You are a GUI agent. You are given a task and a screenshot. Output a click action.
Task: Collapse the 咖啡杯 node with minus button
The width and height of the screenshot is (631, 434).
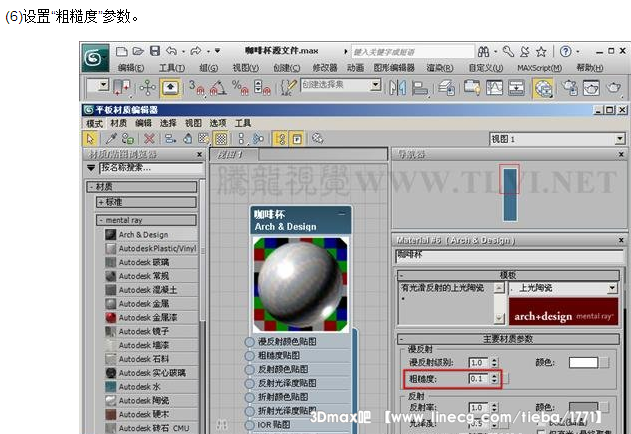click(341, 214)
